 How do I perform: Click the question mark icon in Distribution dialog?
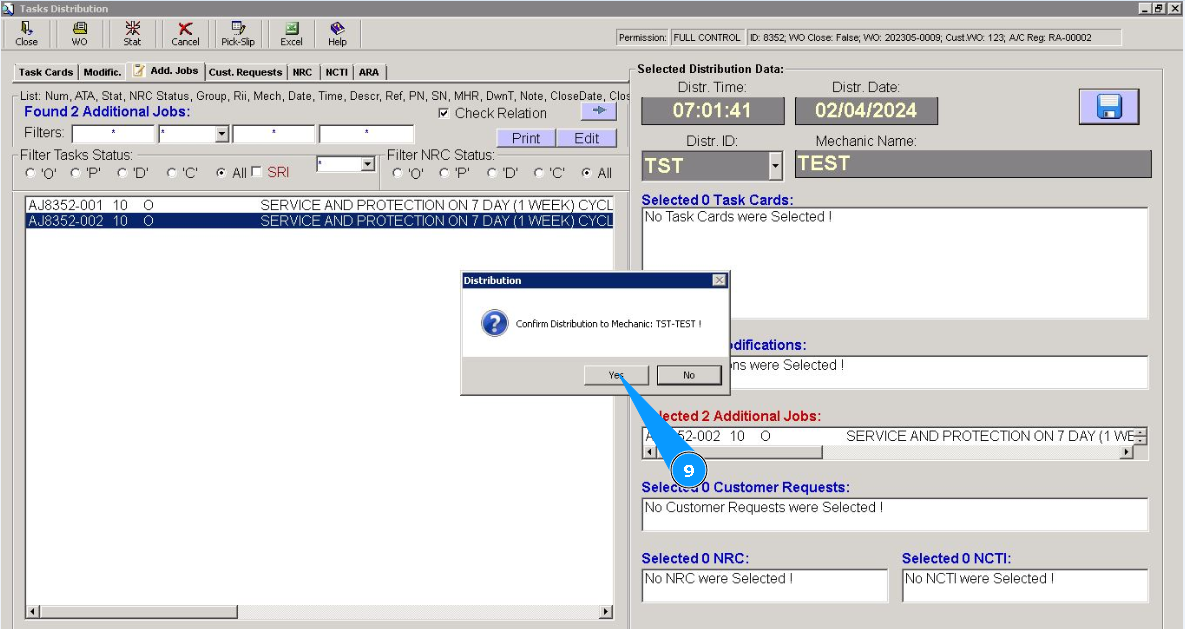495,324
